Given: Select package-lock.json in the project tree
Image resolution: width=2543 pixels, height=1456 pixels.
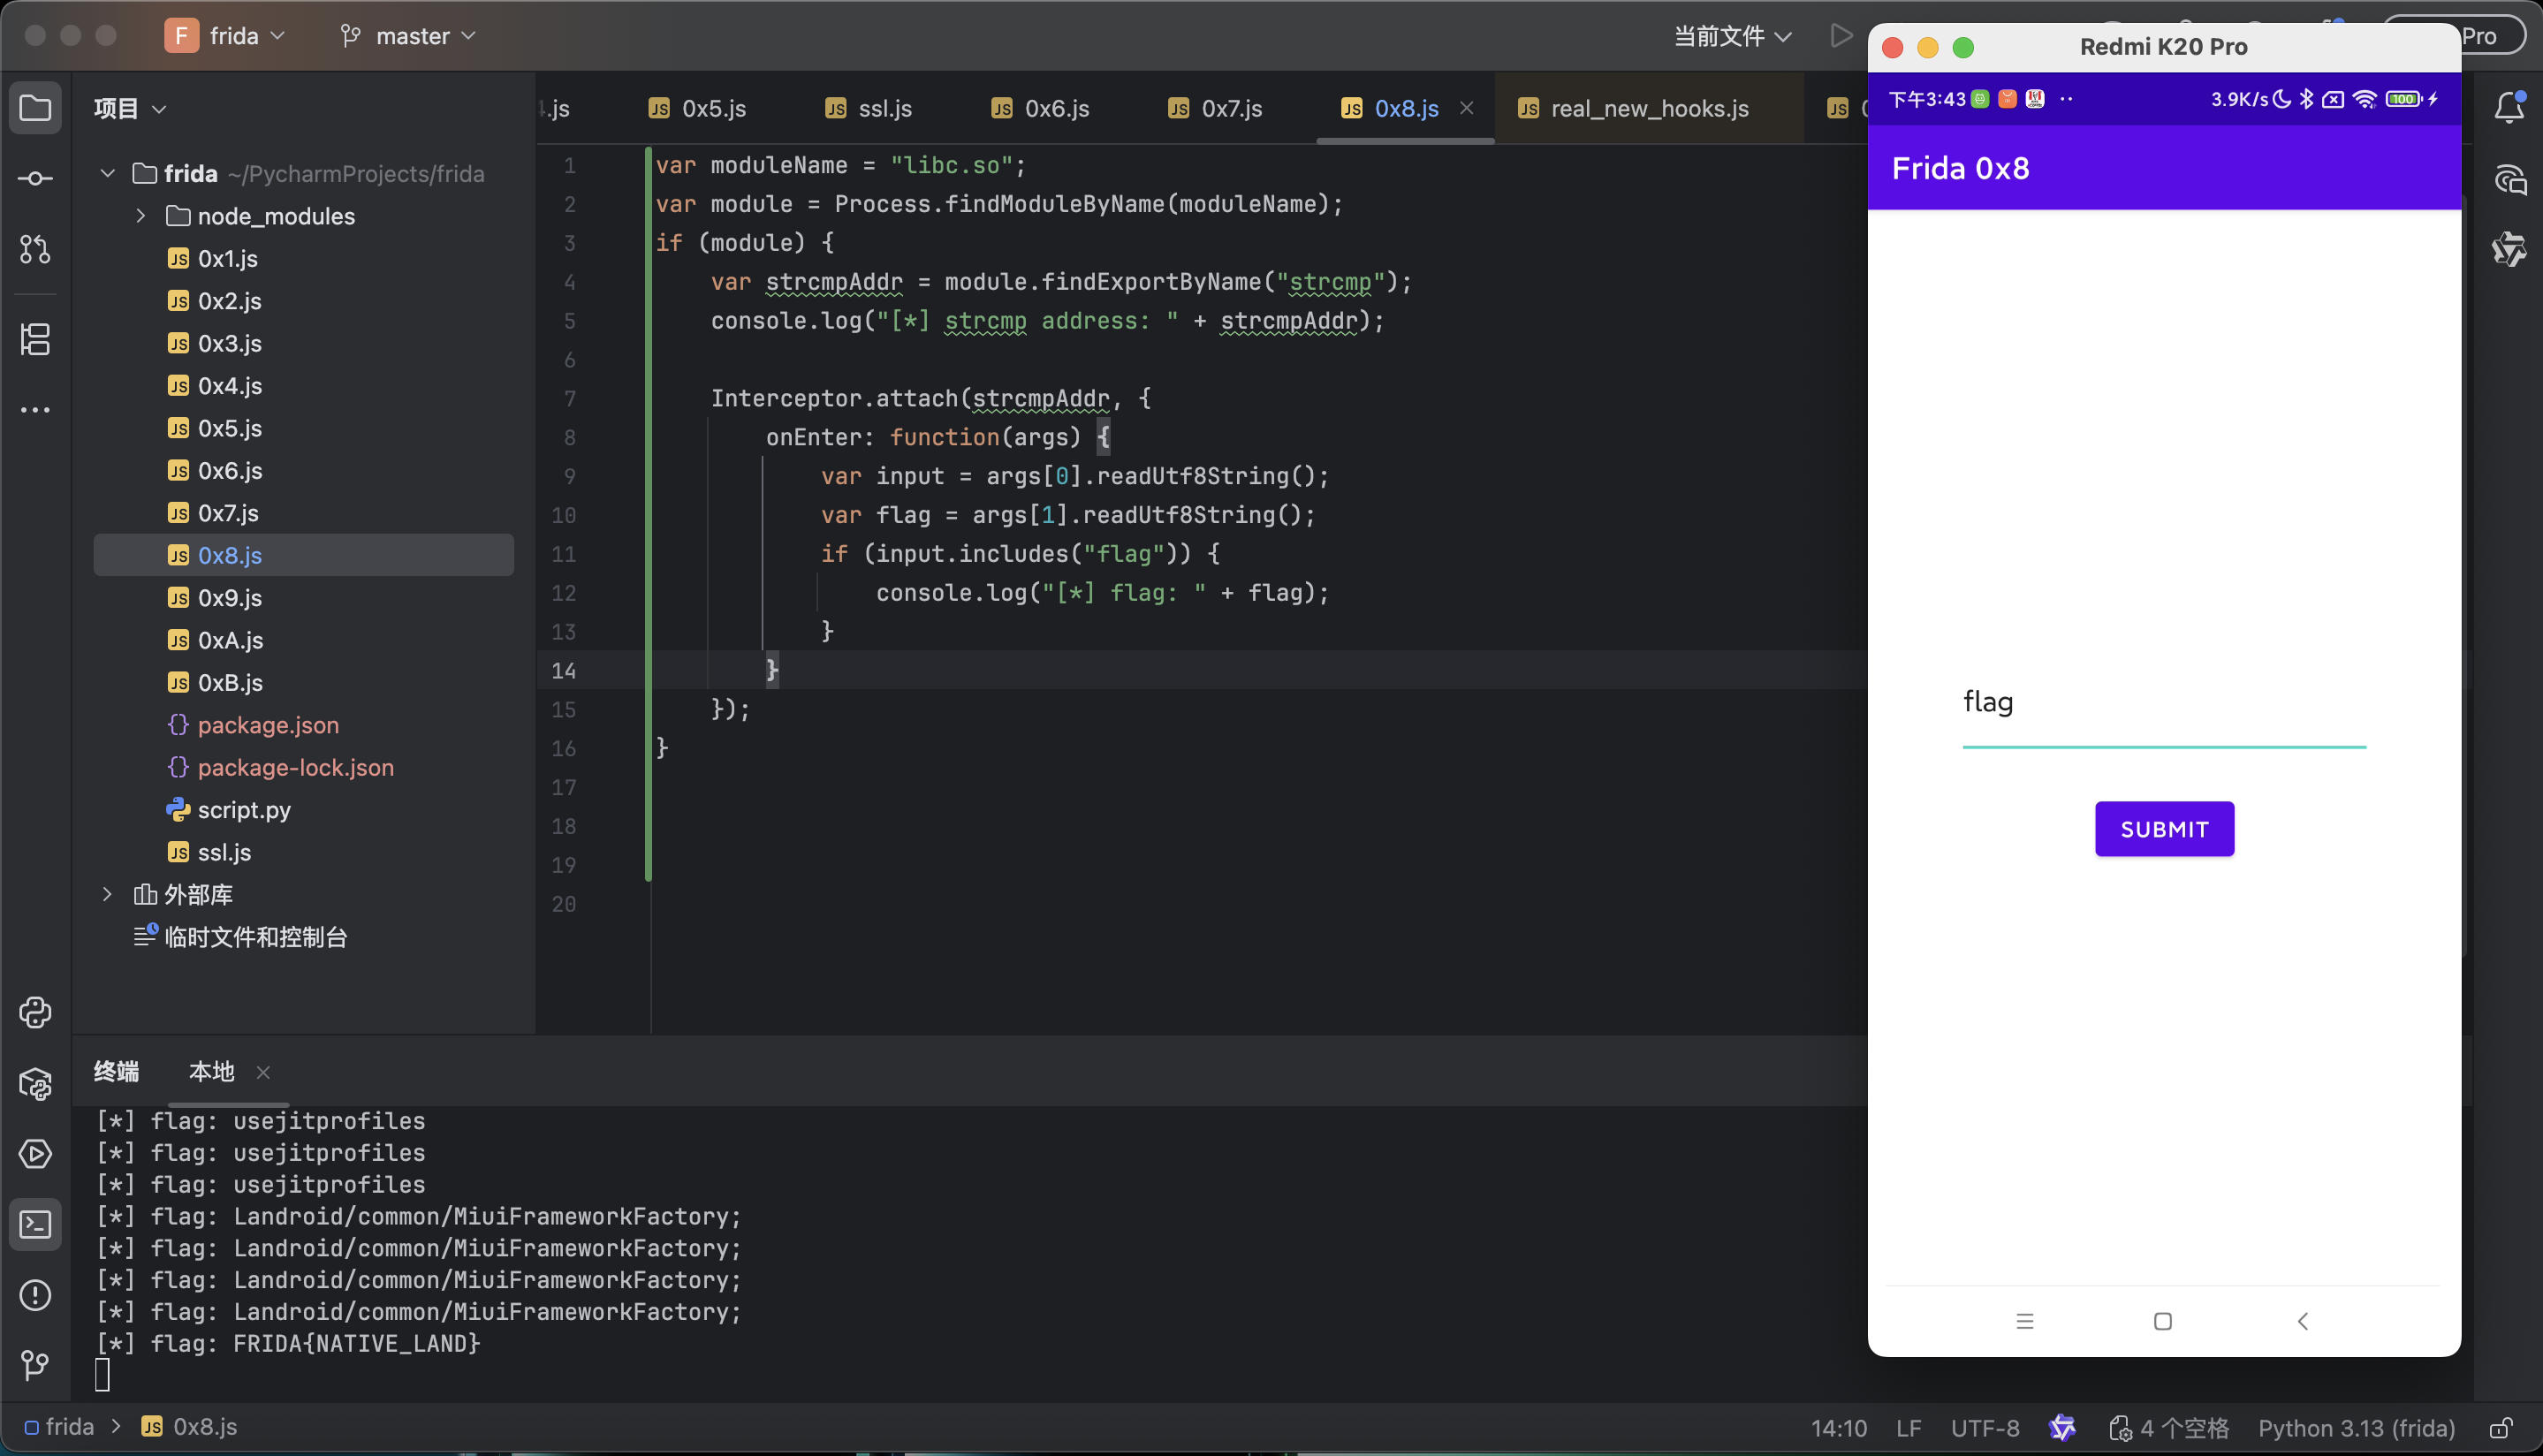Looking at the screenshot, I should coord(296,767).
